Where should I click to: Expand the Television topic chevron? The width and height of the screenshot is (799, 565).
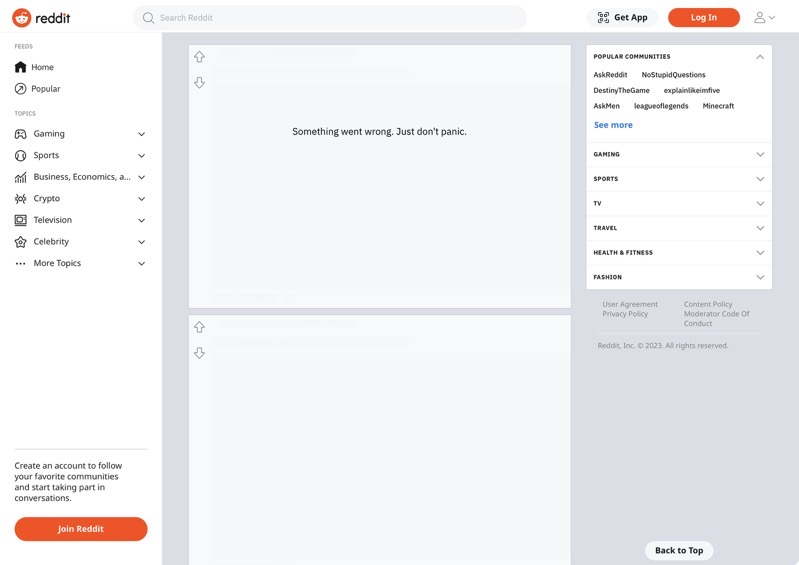(x=142, y=220)
